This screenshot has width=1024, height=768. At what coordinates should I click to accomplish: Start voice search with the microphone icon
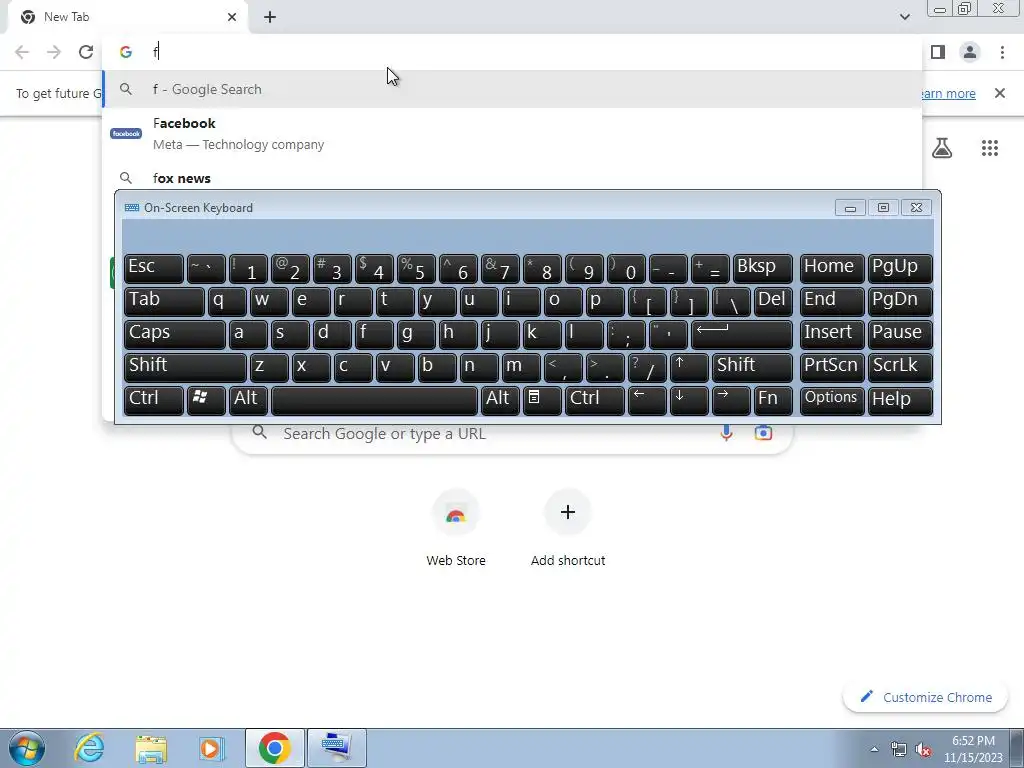726,433
